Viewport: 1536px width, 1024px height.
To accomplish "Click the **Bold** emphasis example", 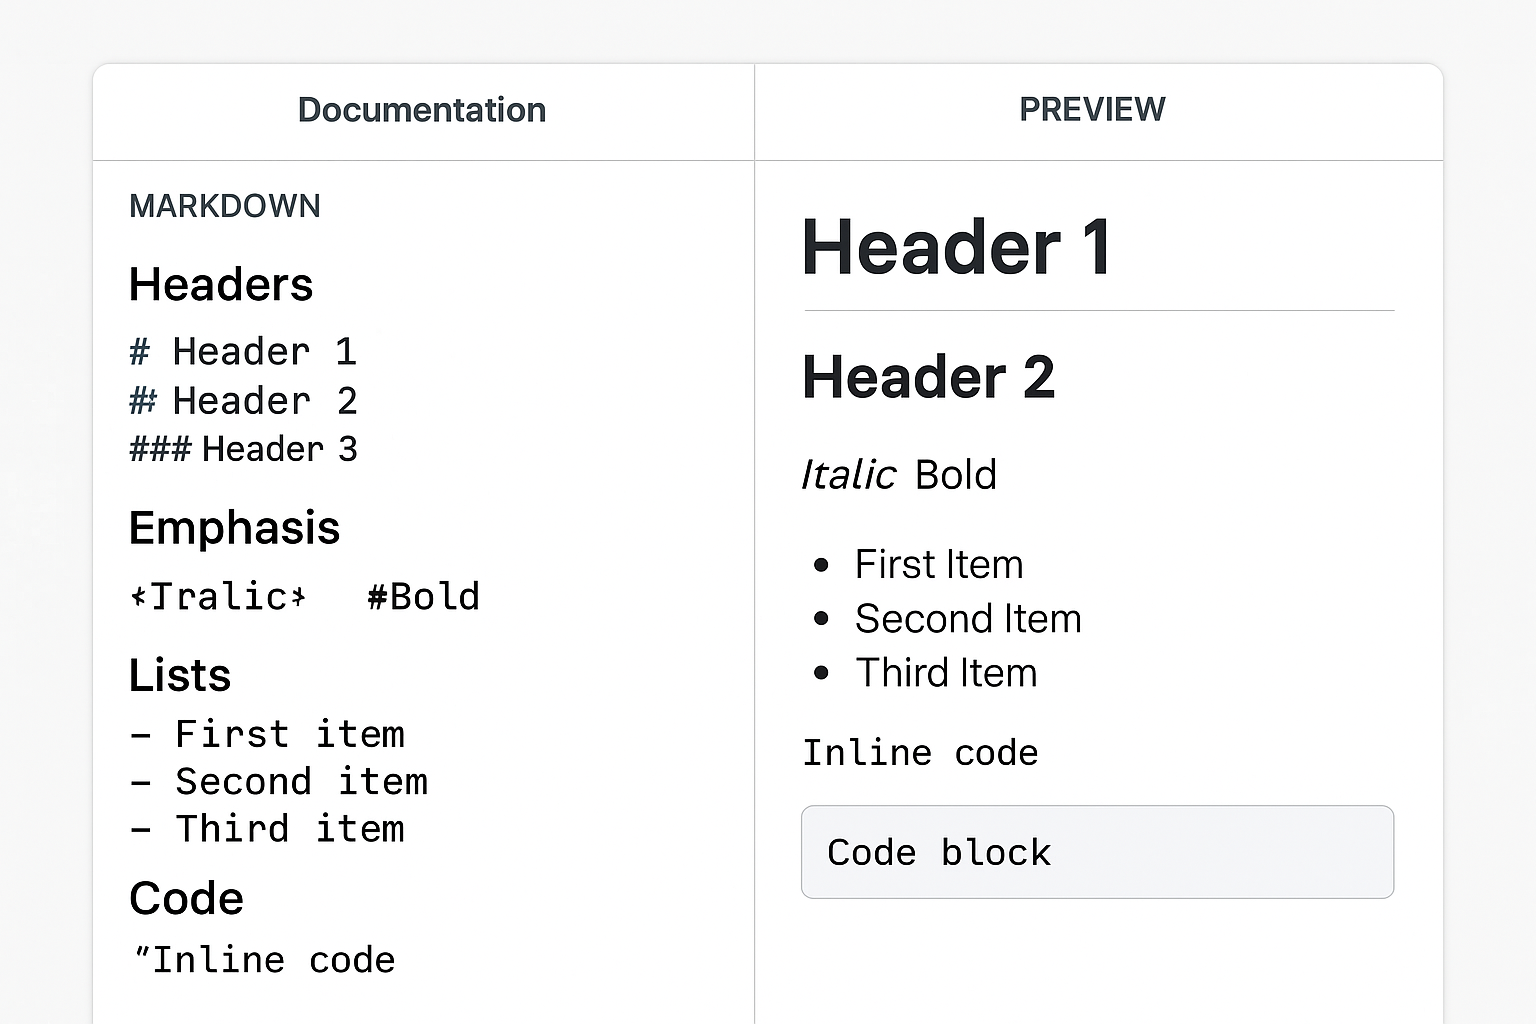I will (423, 596).
